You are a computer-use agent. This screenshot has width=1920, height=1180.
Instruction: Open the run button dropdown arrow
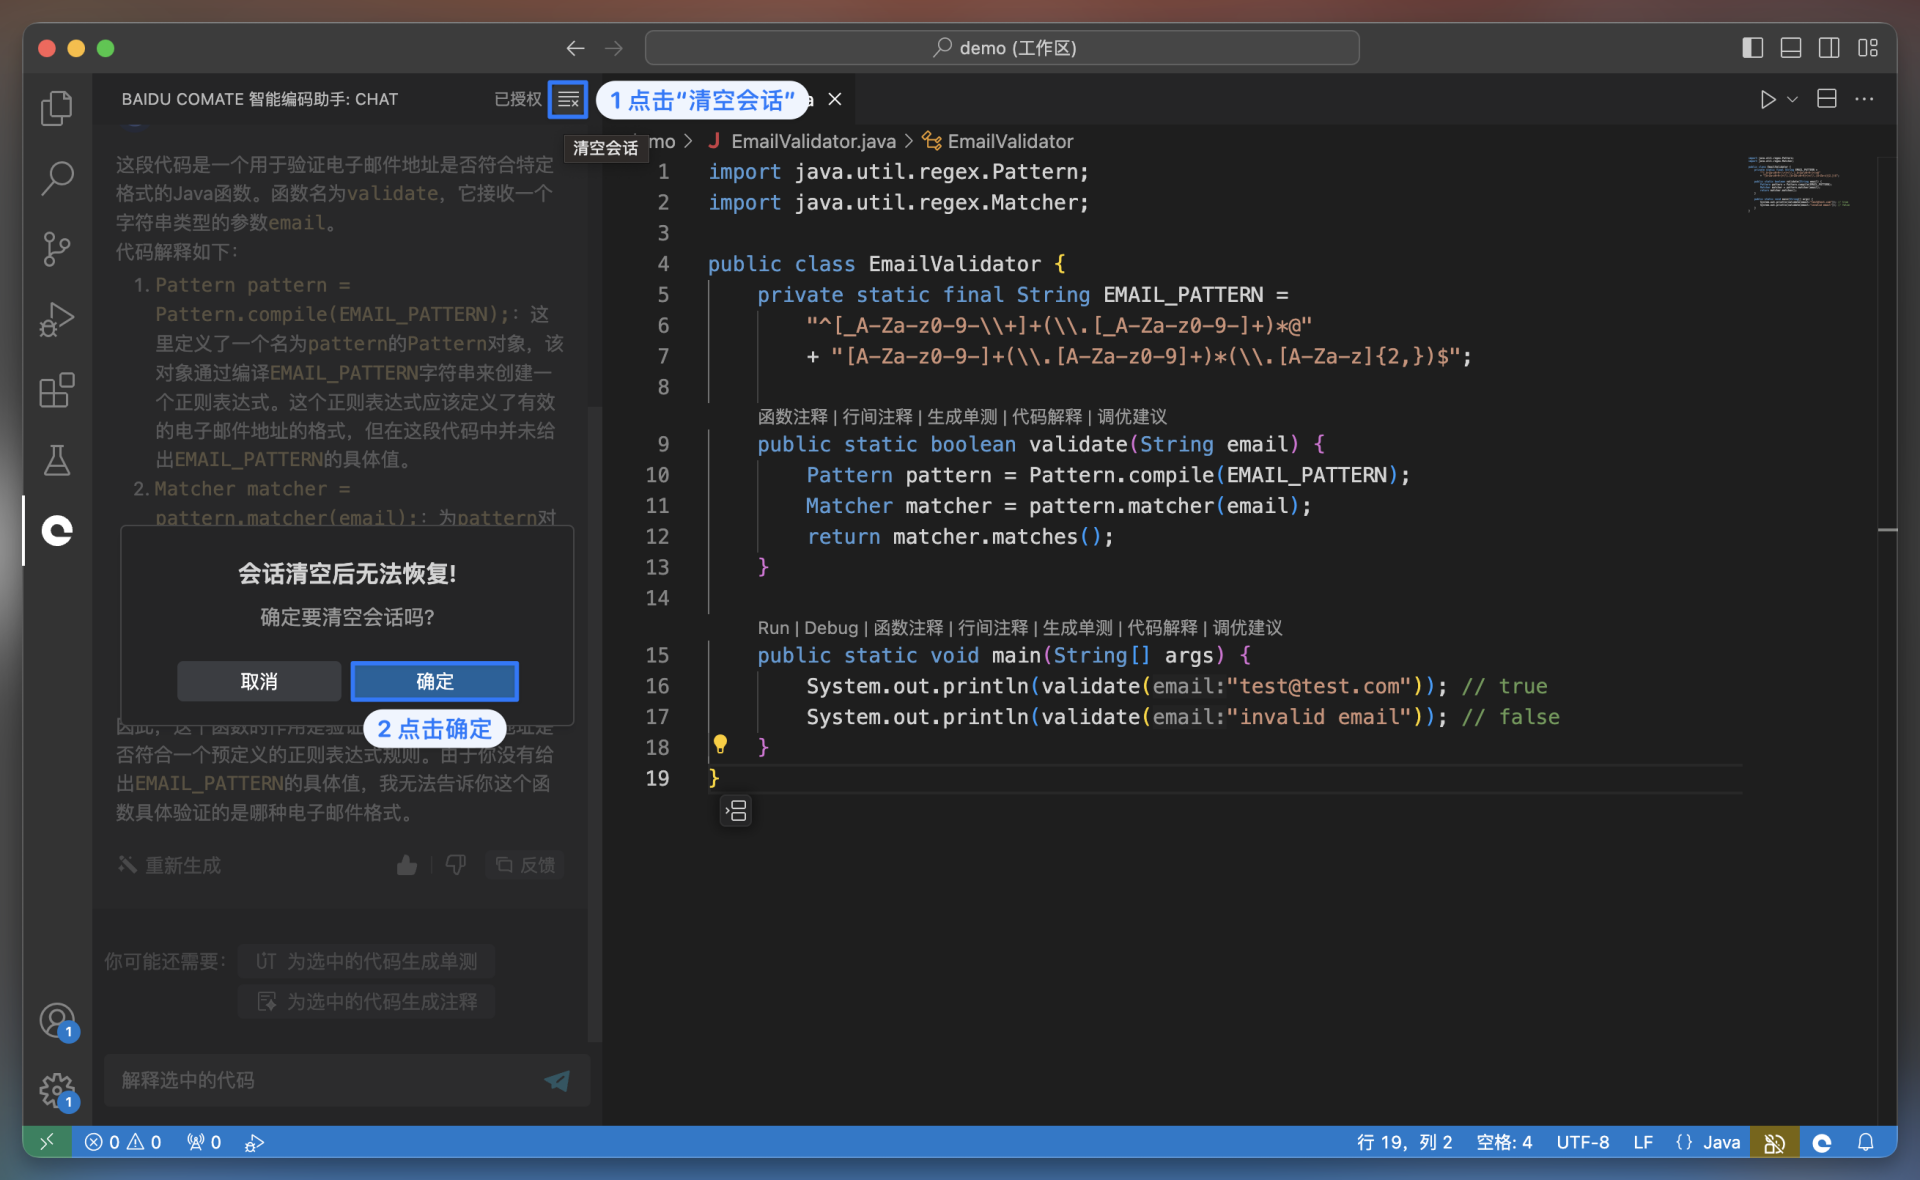point(1793,99)
